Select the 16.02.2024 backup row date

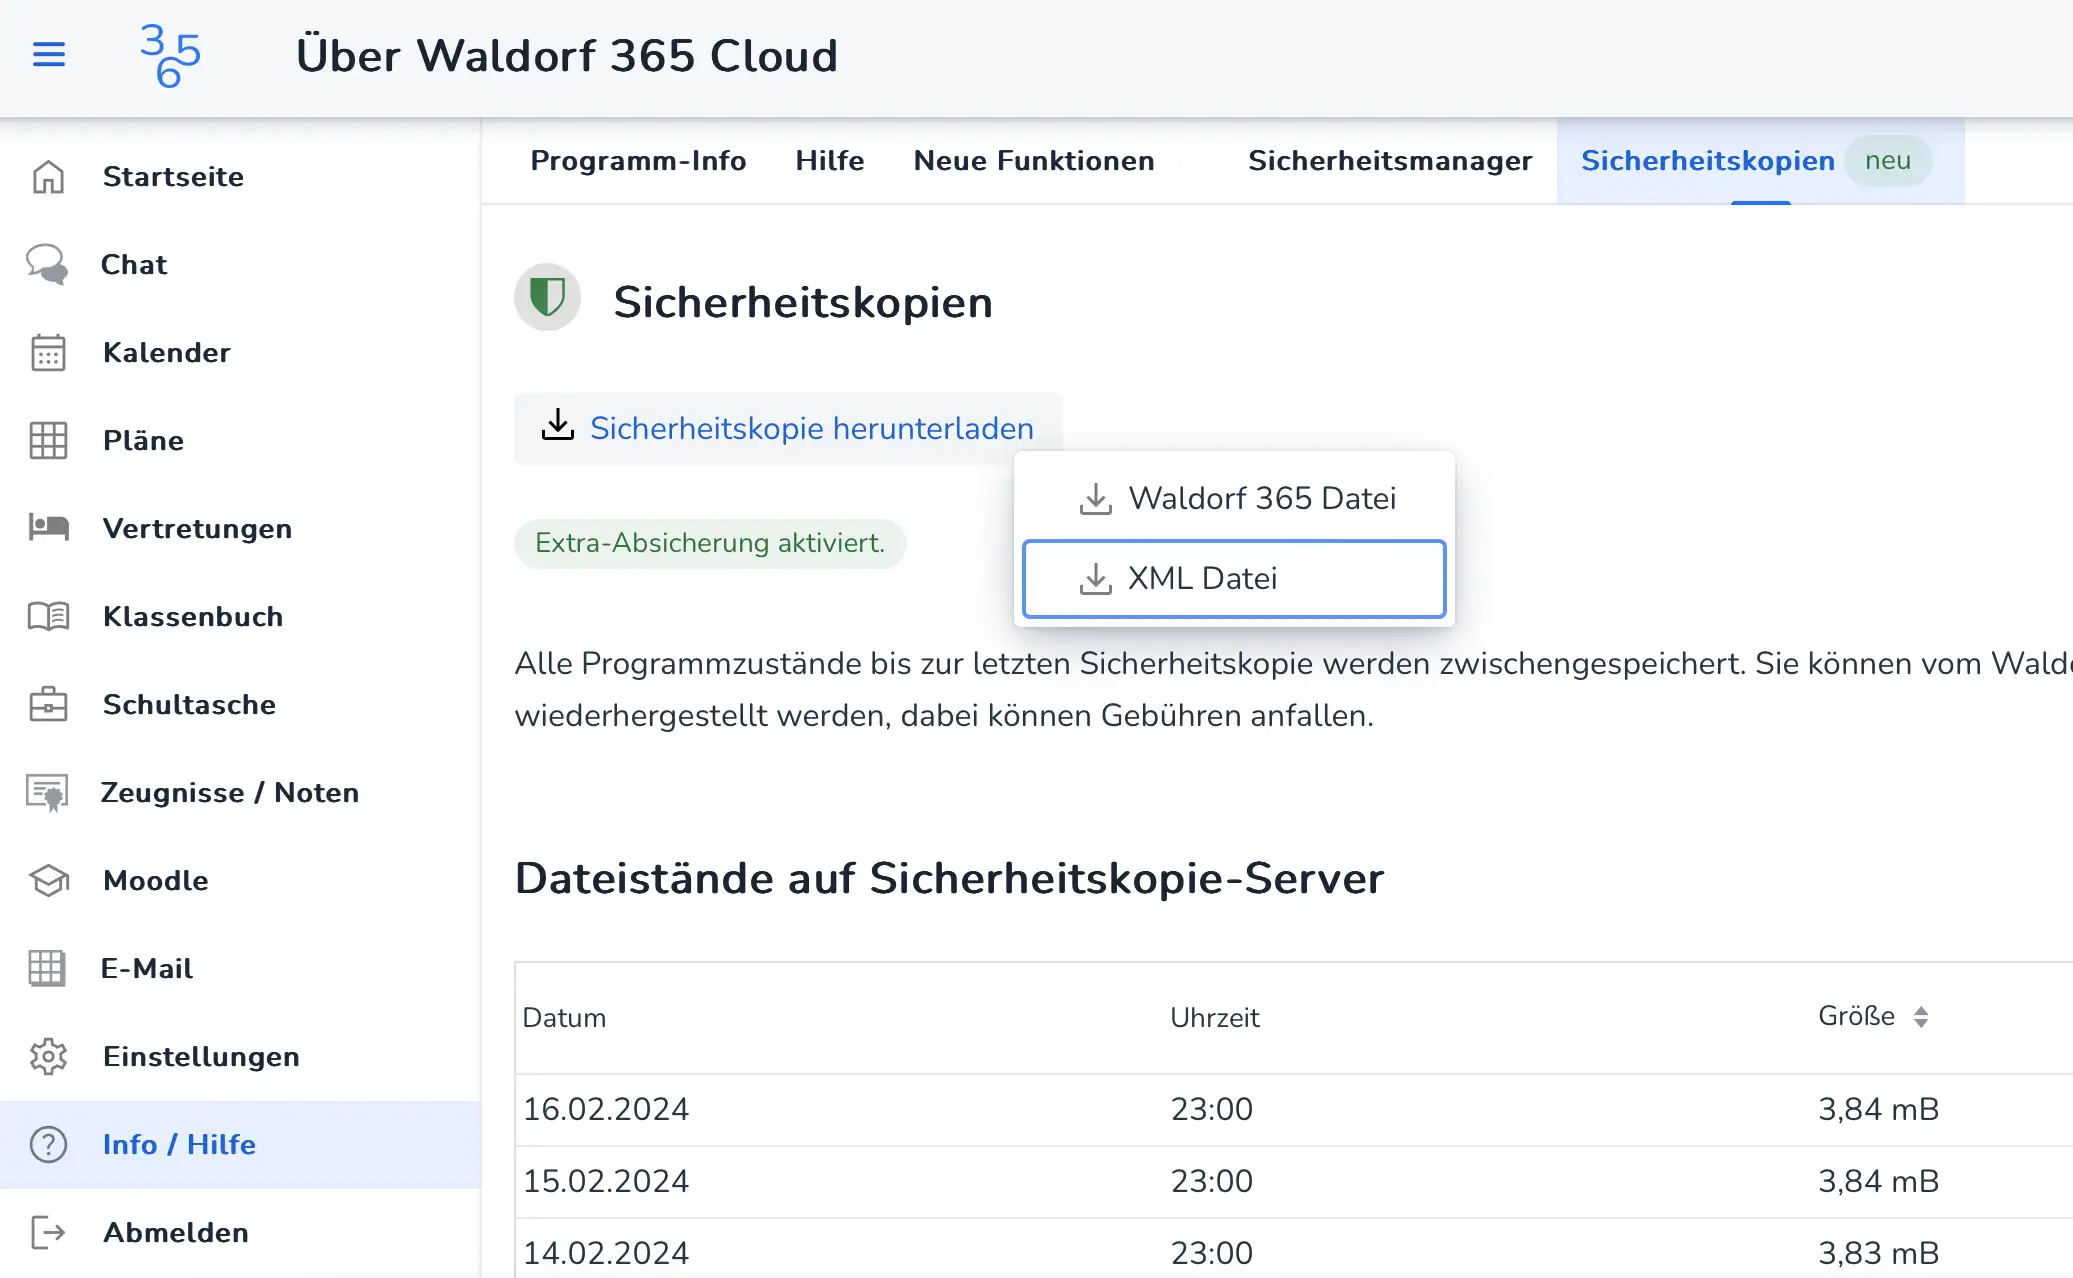pos(606,1109)
